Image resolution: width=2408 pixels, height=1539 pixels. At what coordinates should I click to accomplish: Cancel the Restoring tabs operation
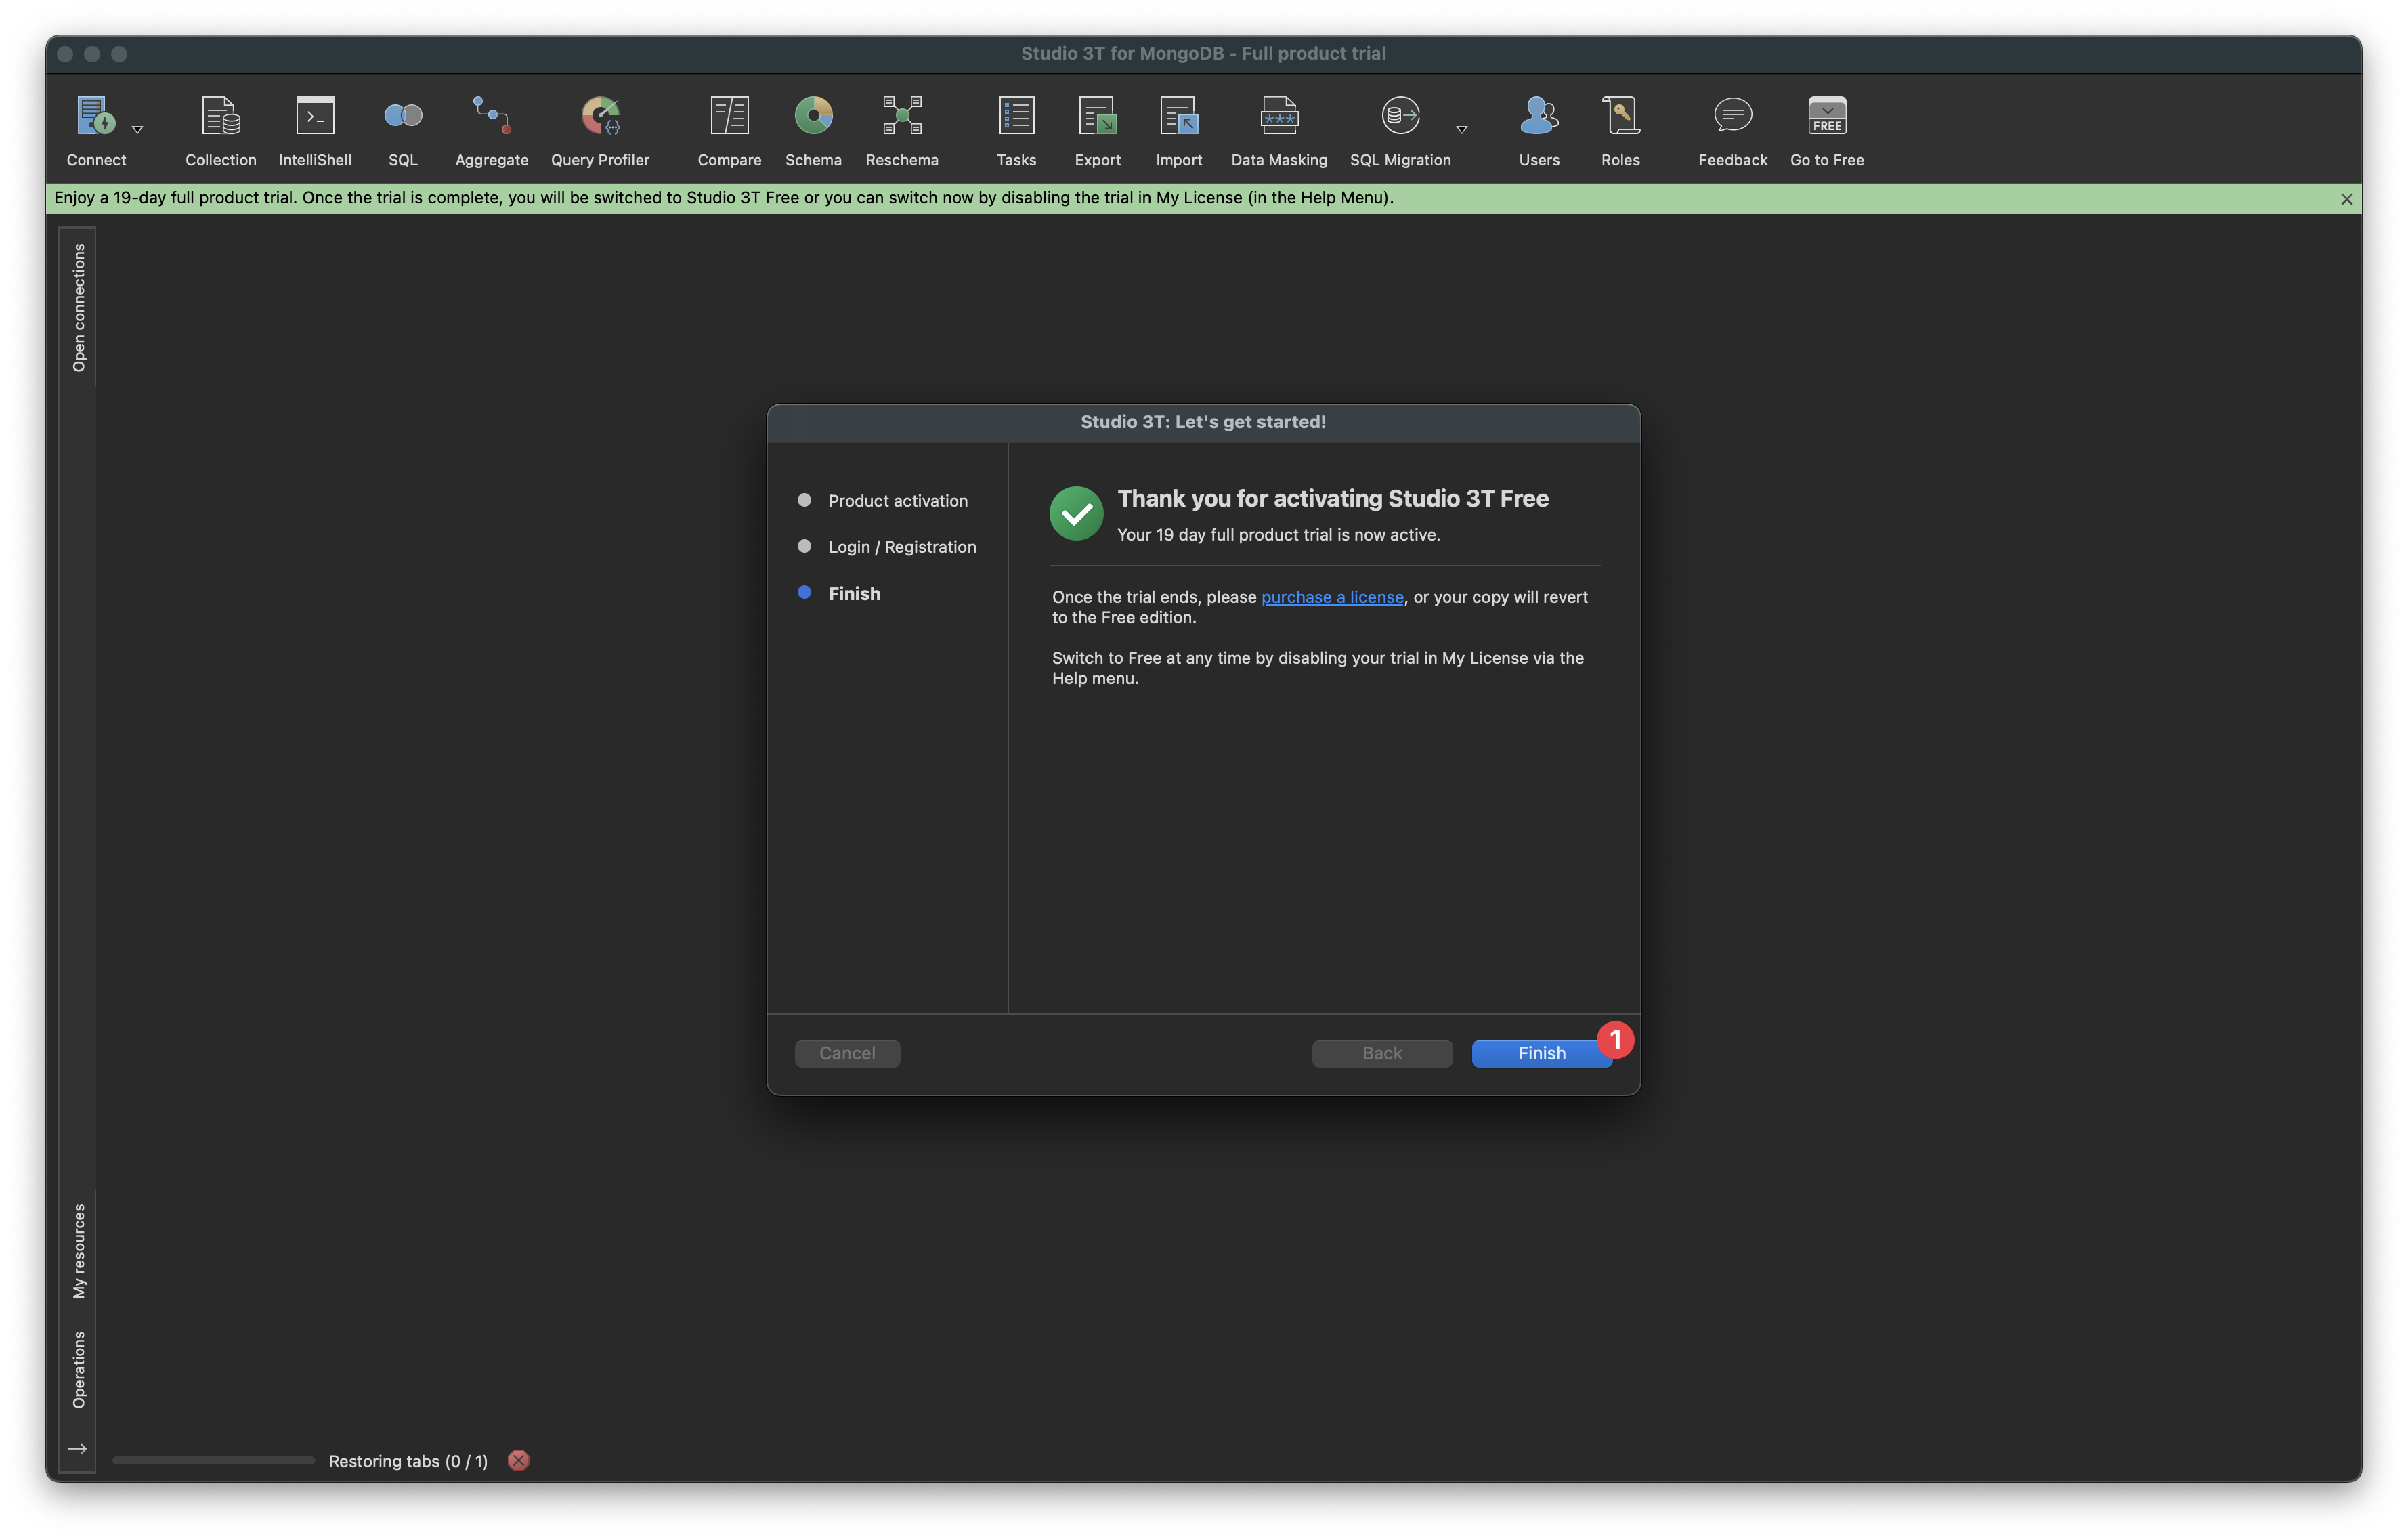pyautogui.click(x=518, y=1460)
